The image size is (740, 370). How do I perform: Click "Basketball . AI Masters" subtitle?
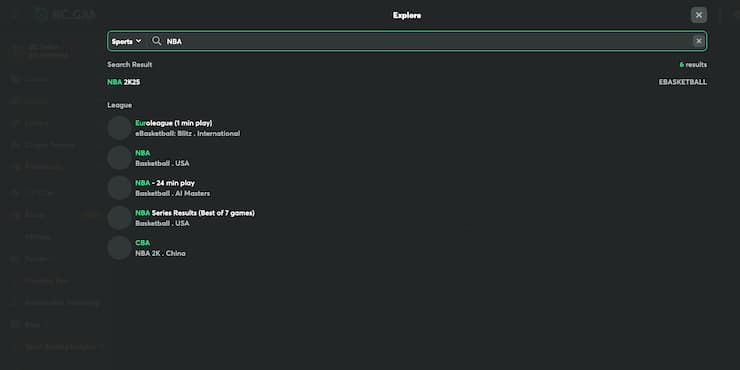pos(172,193)
